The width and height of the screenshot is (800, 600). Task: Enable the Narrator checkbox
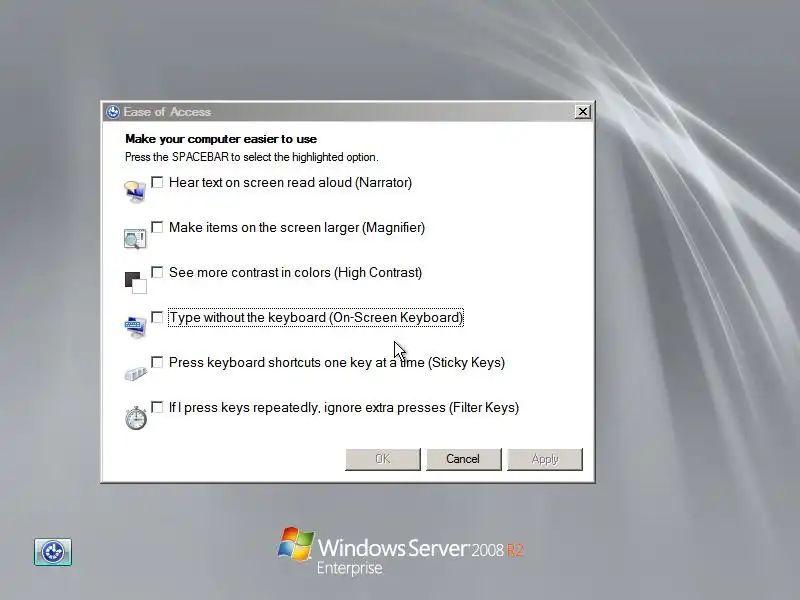click(x=157, y=182)
